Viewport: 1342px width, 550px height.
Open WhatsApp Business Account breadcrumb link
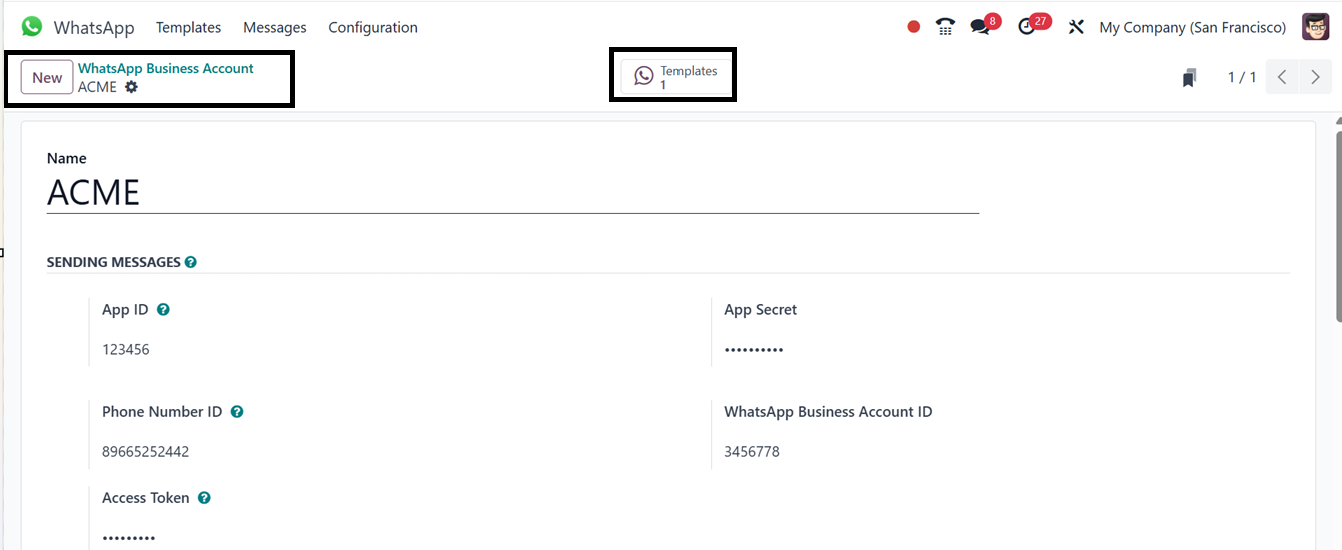pos(166,68)
